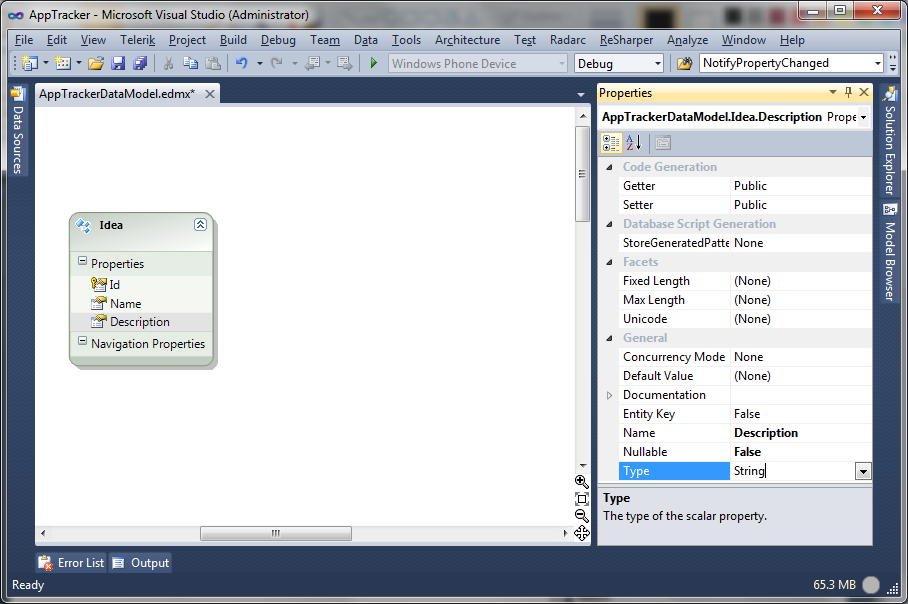Image resolution: width=908 pixels, height=604 pixels.
Task: Click the Name value field Description
Action: click(x=801, y=433)
